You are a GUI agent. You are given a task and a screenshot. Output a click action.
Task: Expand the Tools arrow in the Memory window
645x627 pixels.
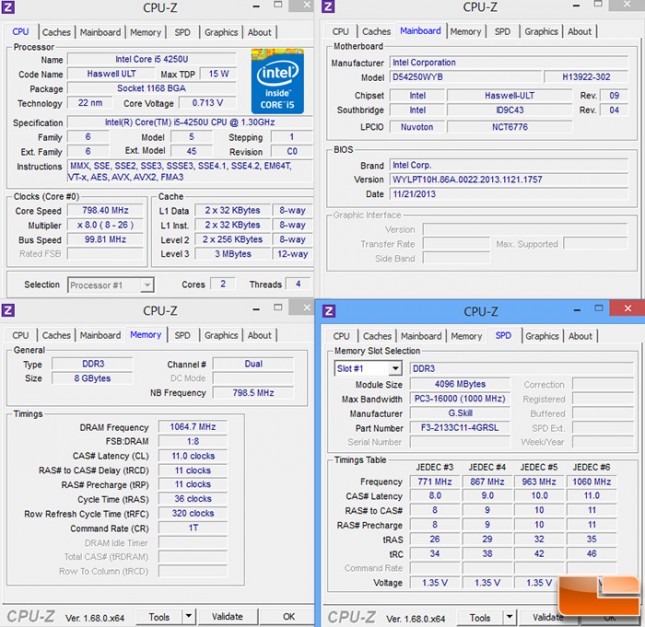tap(188, 616)
